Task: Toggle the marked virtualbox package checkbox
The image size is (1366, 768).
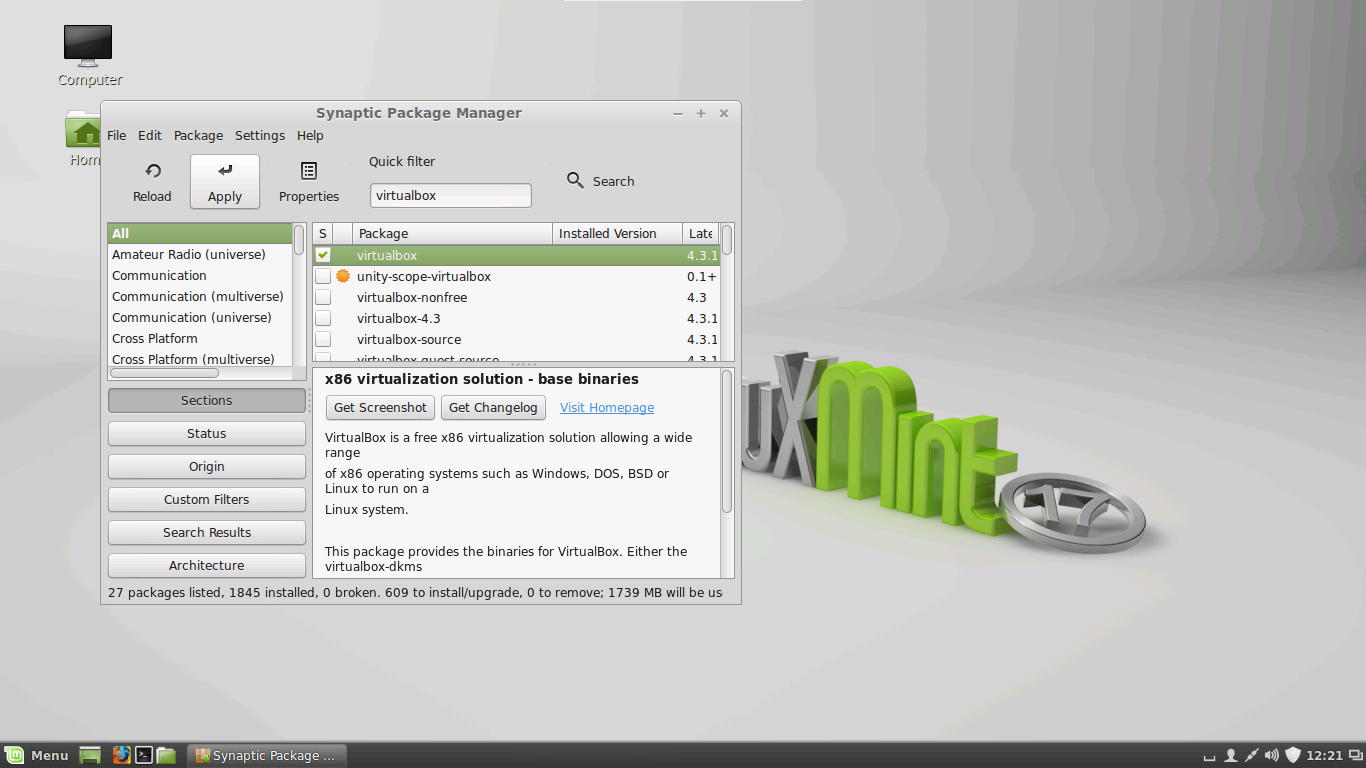Action: 323,255
